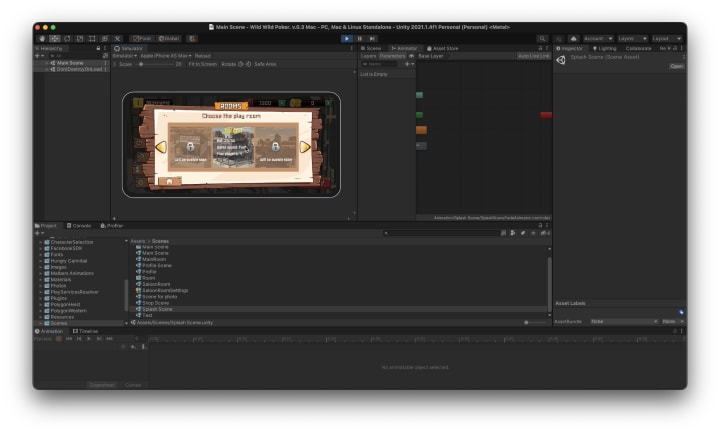Select Animator Layers tab
Image resolution: width=720 pixels, height=433 pixels.
368,56
